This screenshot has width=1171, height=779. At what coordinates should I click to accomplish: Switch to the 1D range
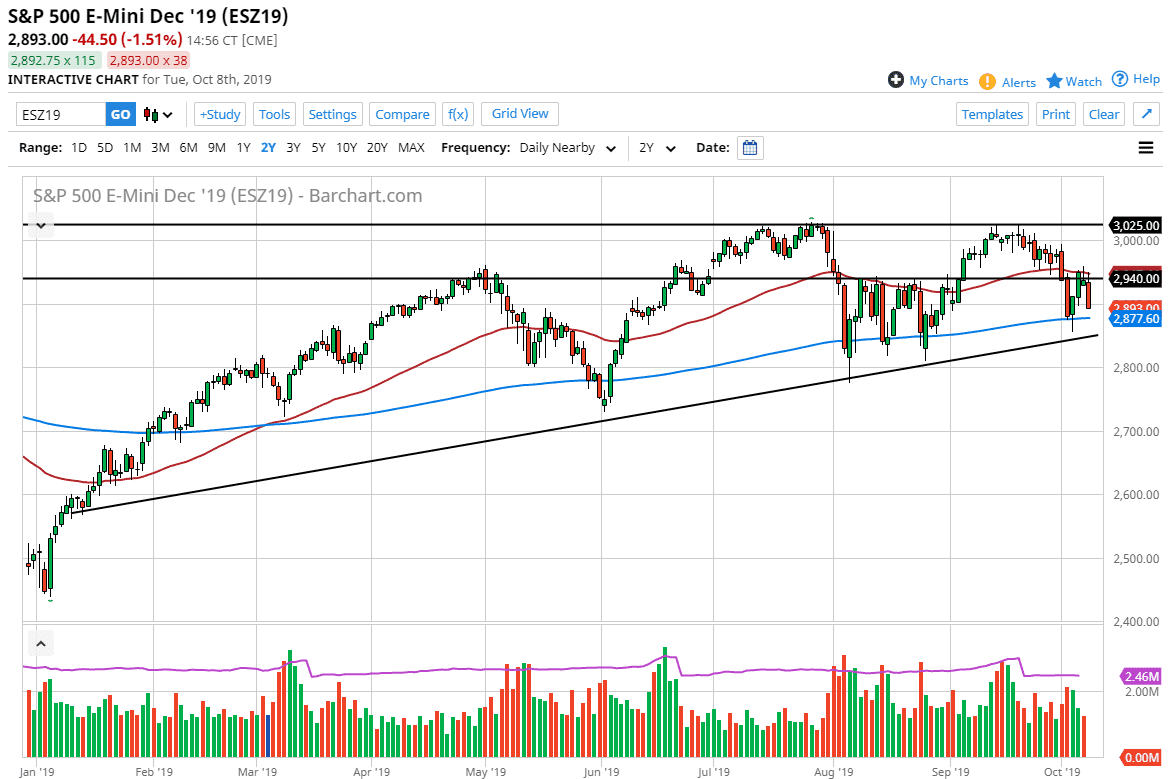(78, 147)
